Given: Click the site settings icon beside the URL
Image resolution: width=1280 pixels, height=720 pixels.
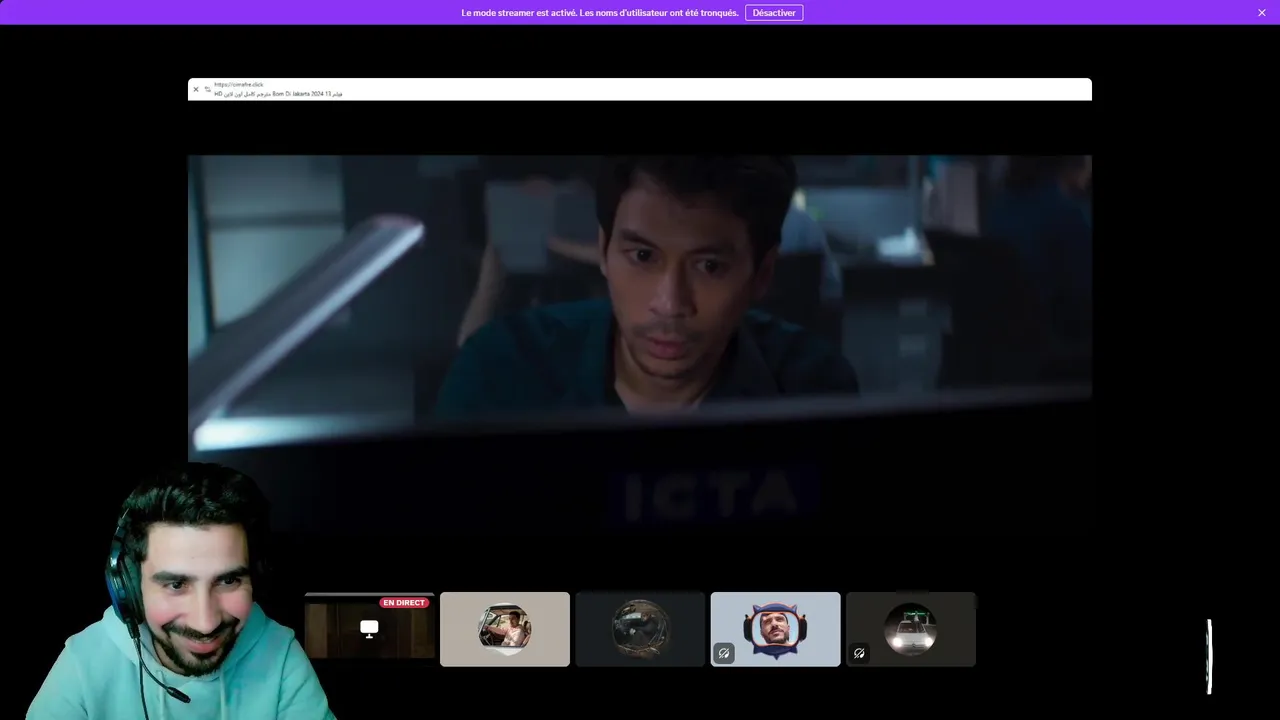Looking at the screenshot, I should (208, 89).
